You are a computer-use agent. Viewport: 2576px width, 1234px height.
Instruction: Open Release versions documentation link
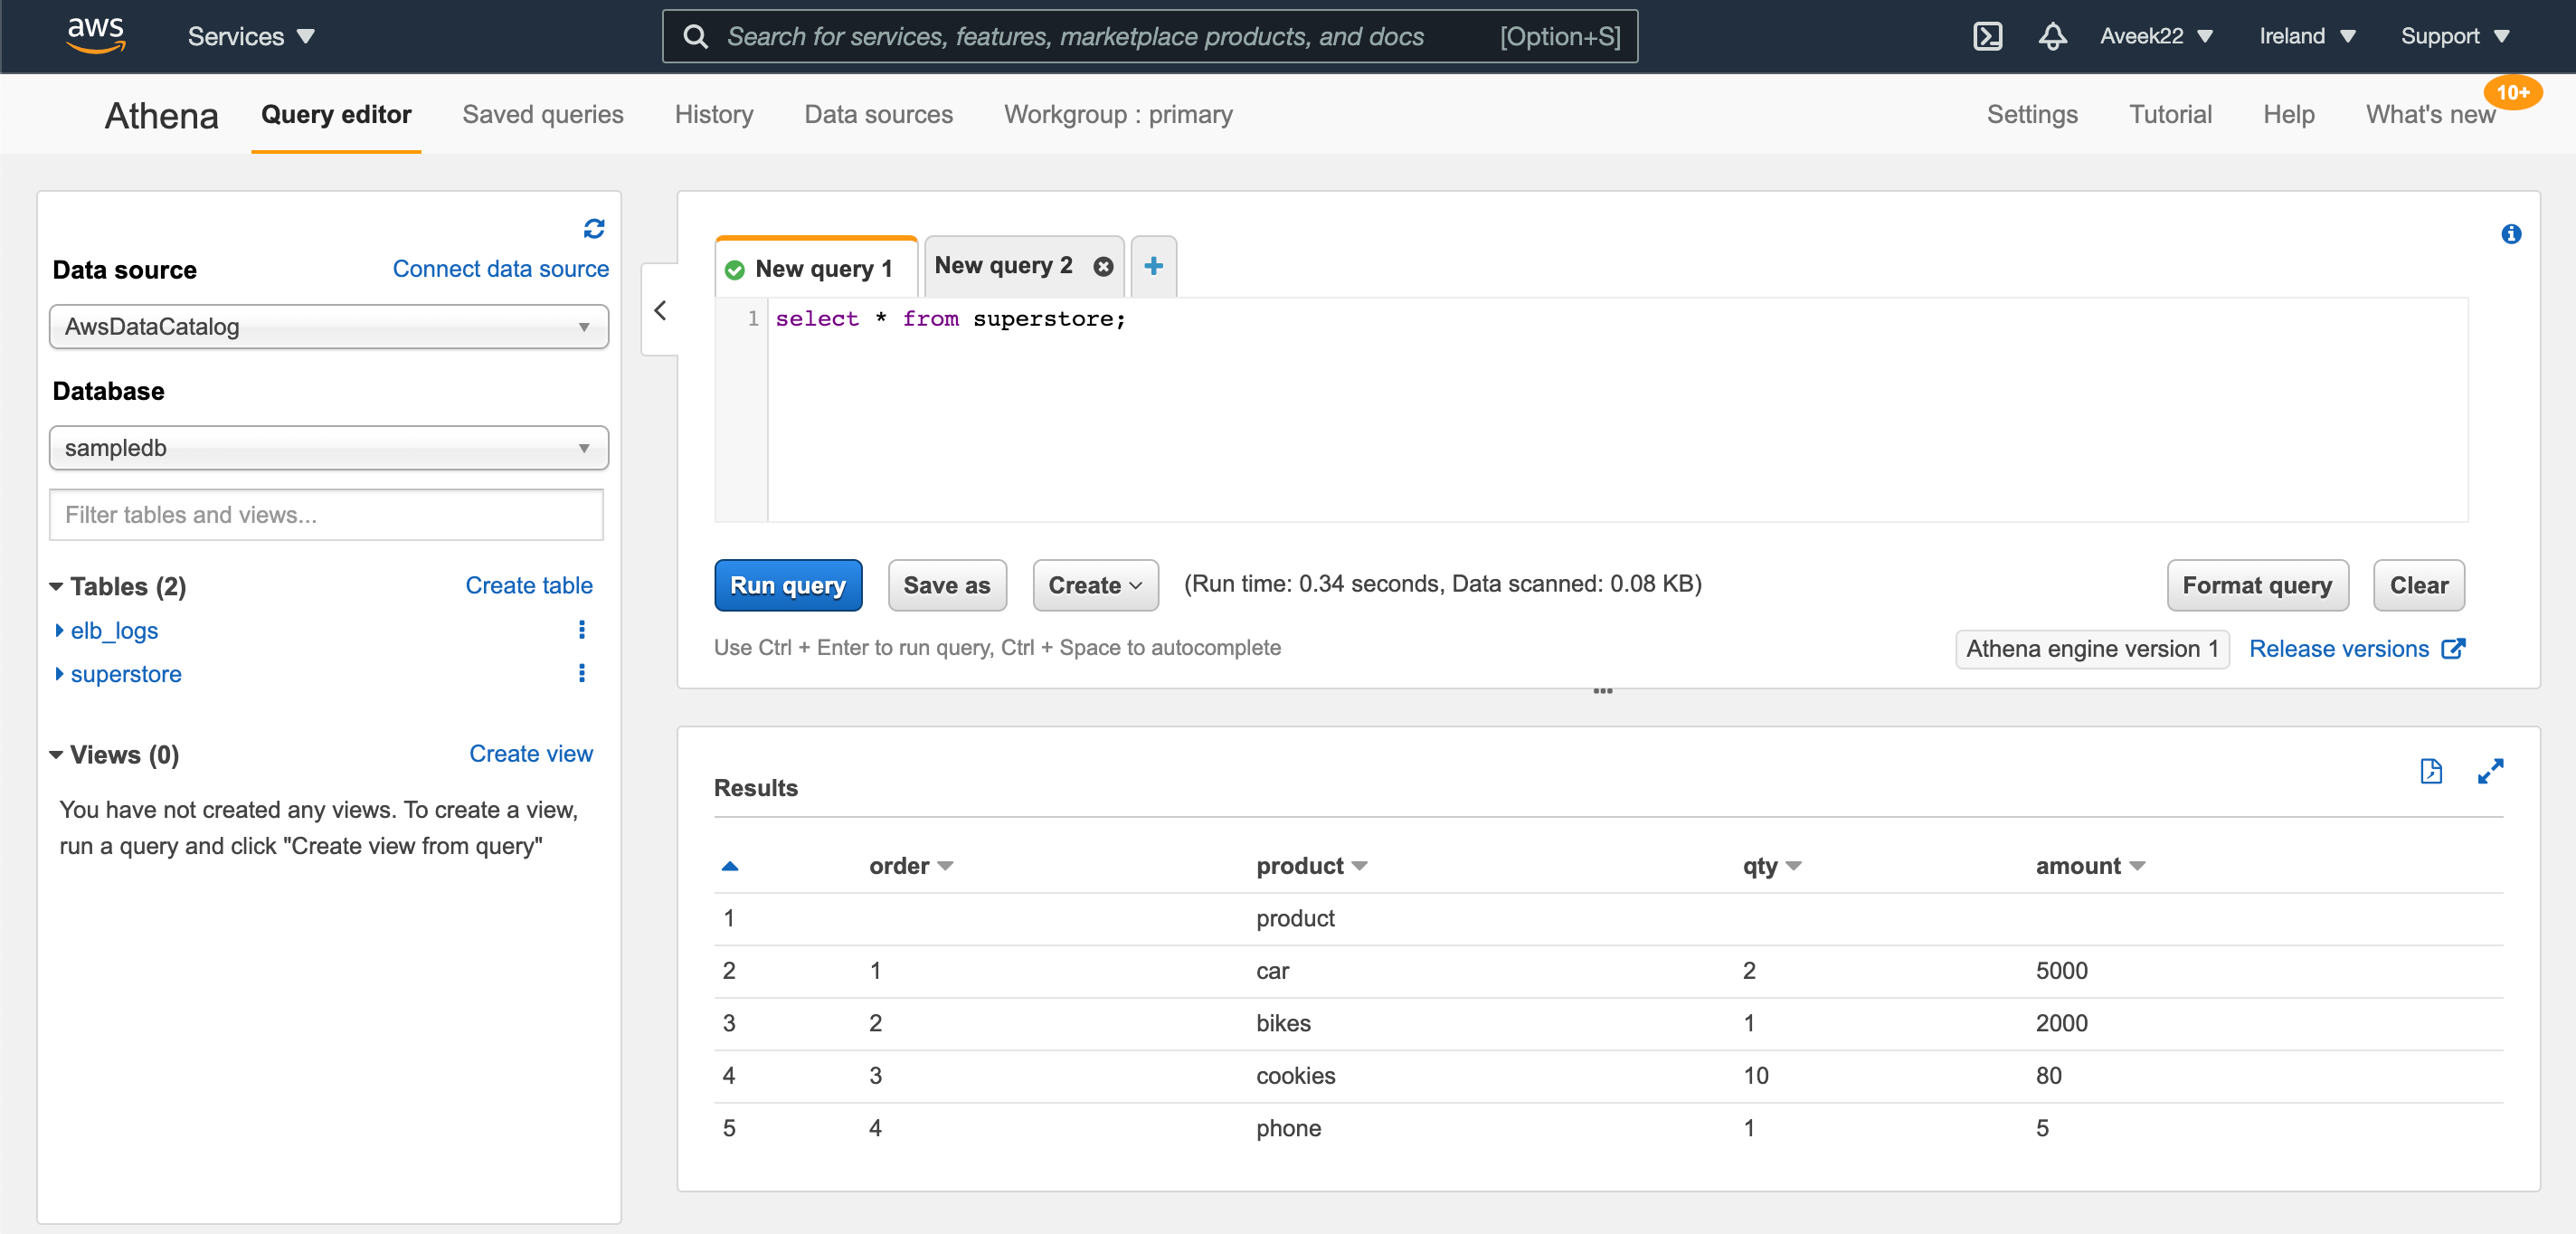tap(2340, 648)
